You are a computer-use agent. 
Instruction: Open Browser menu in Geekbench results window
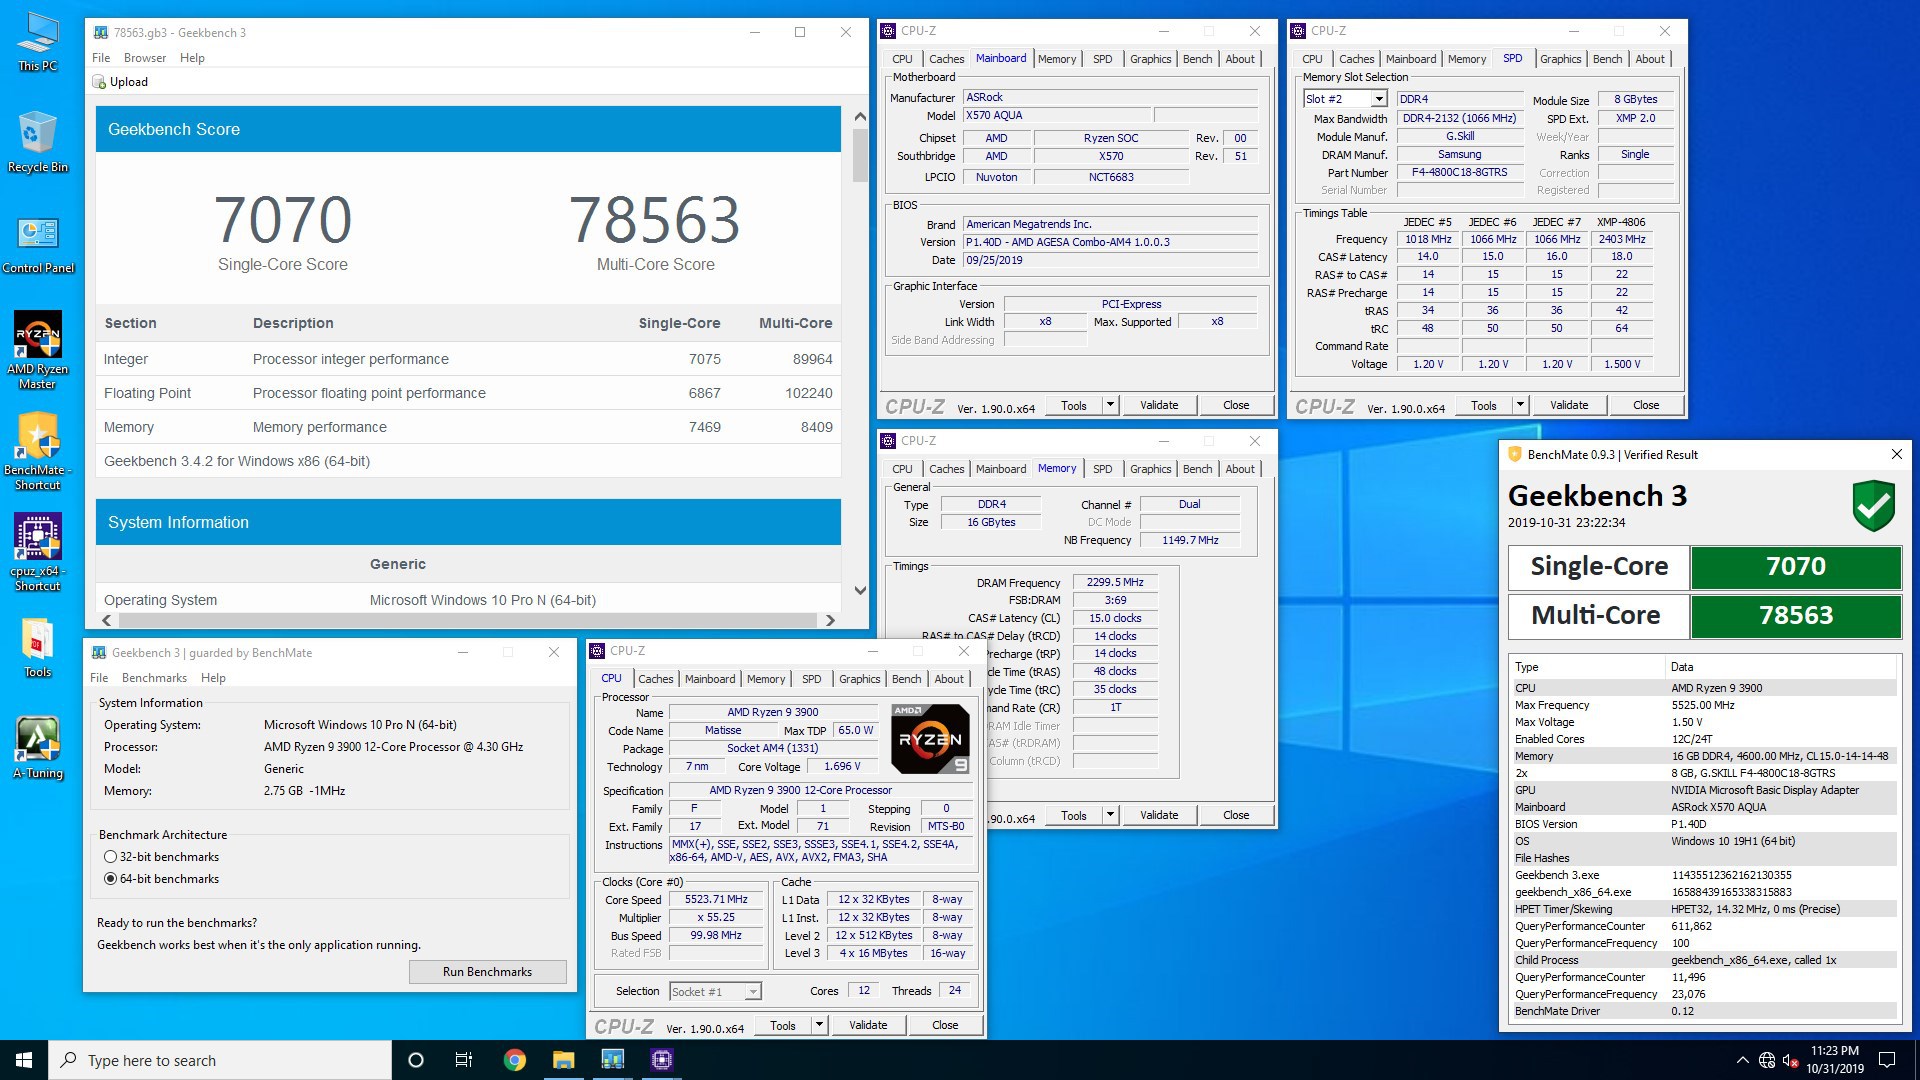click(145, 58)
